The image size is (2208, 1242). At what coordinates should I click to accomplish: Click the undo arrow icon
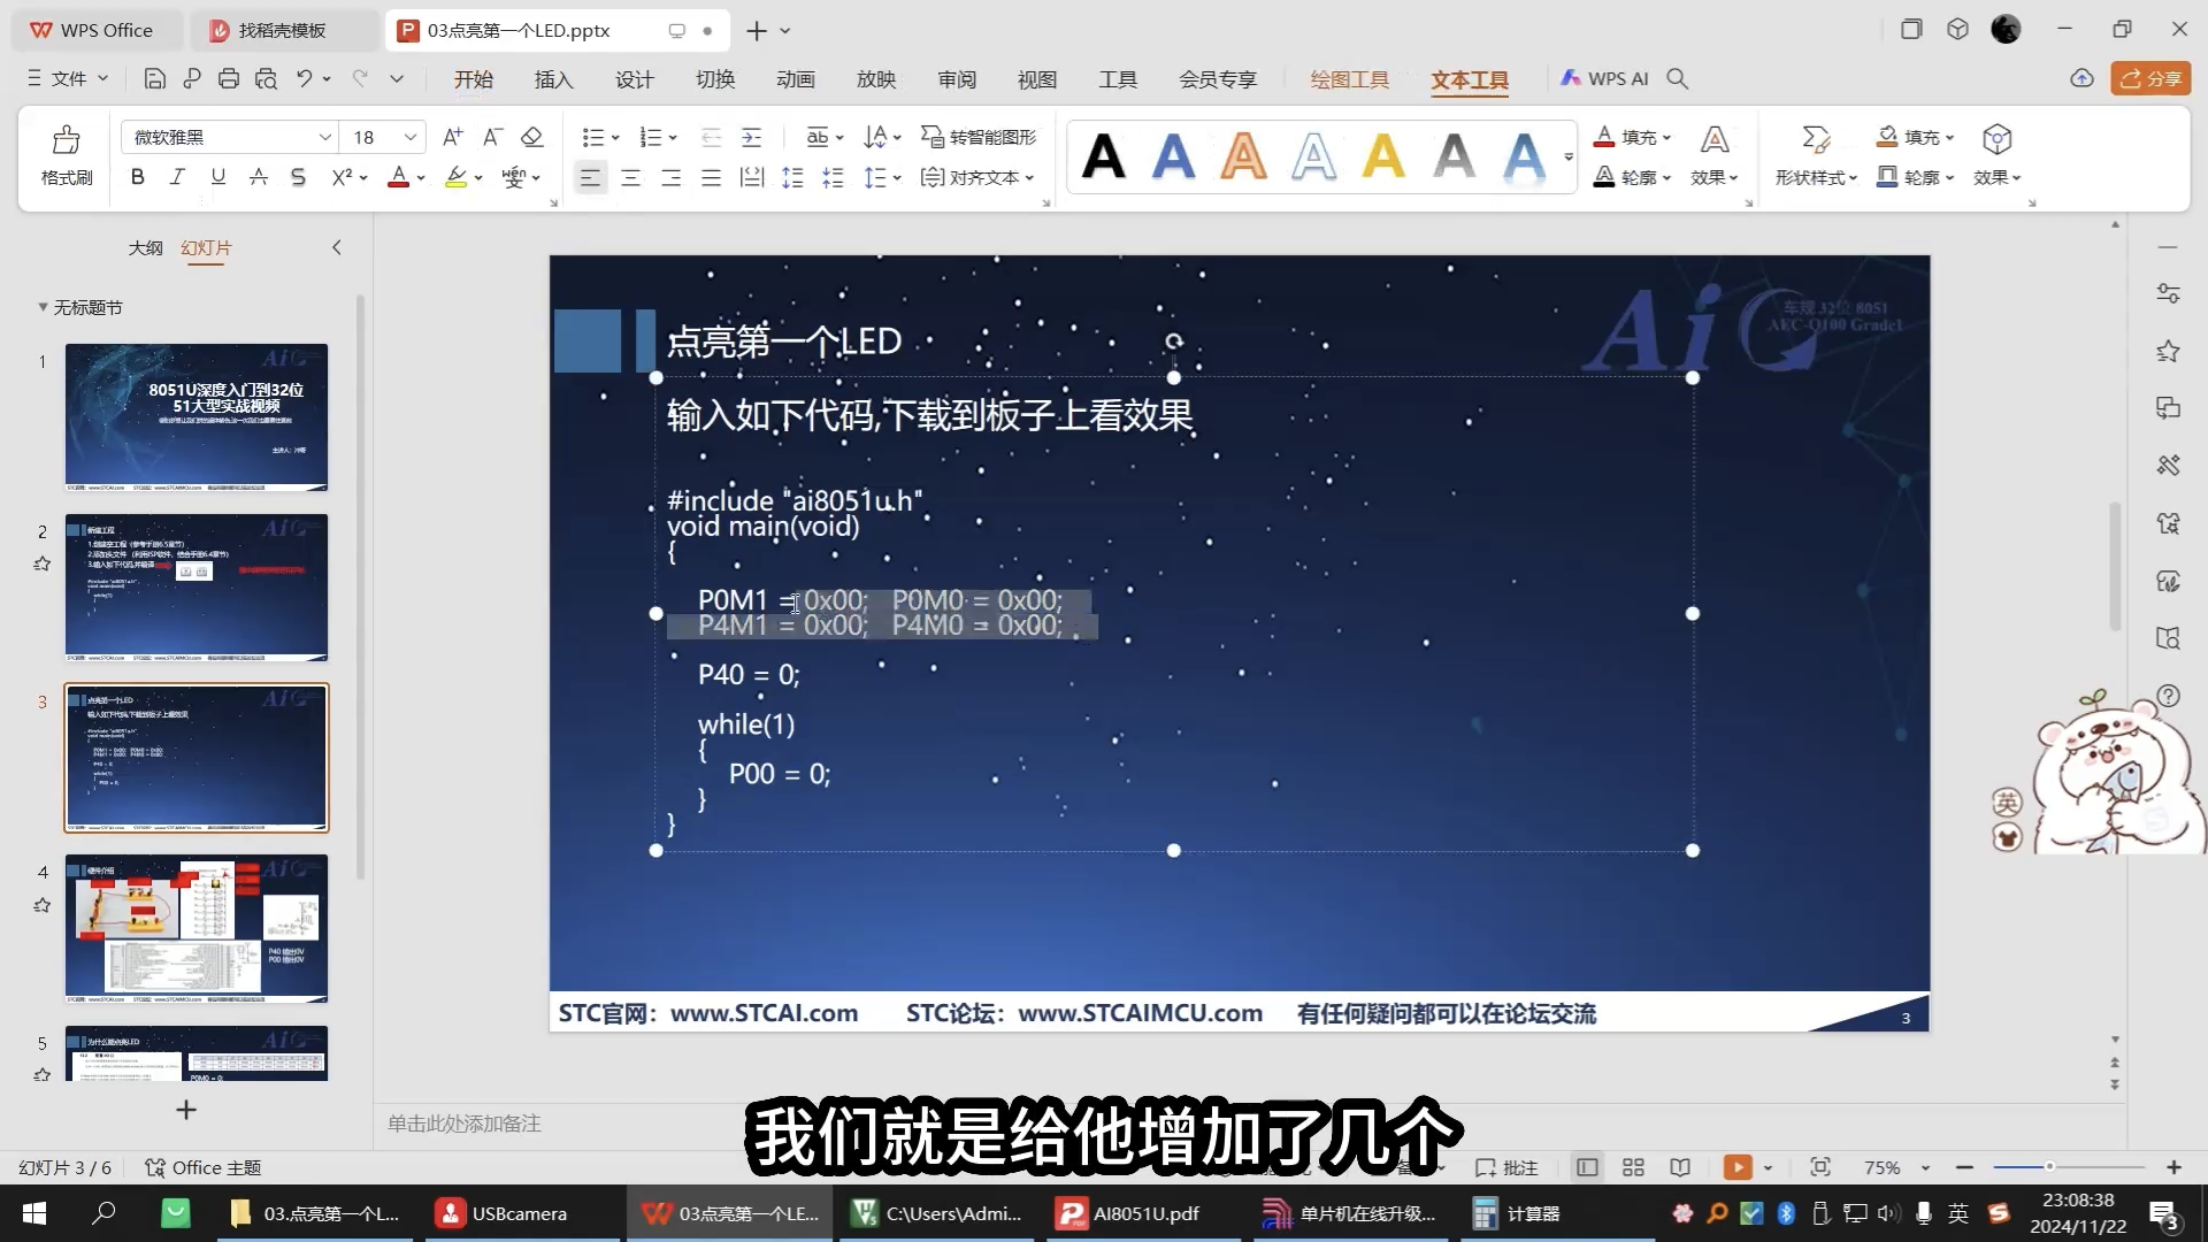point(304,78)
